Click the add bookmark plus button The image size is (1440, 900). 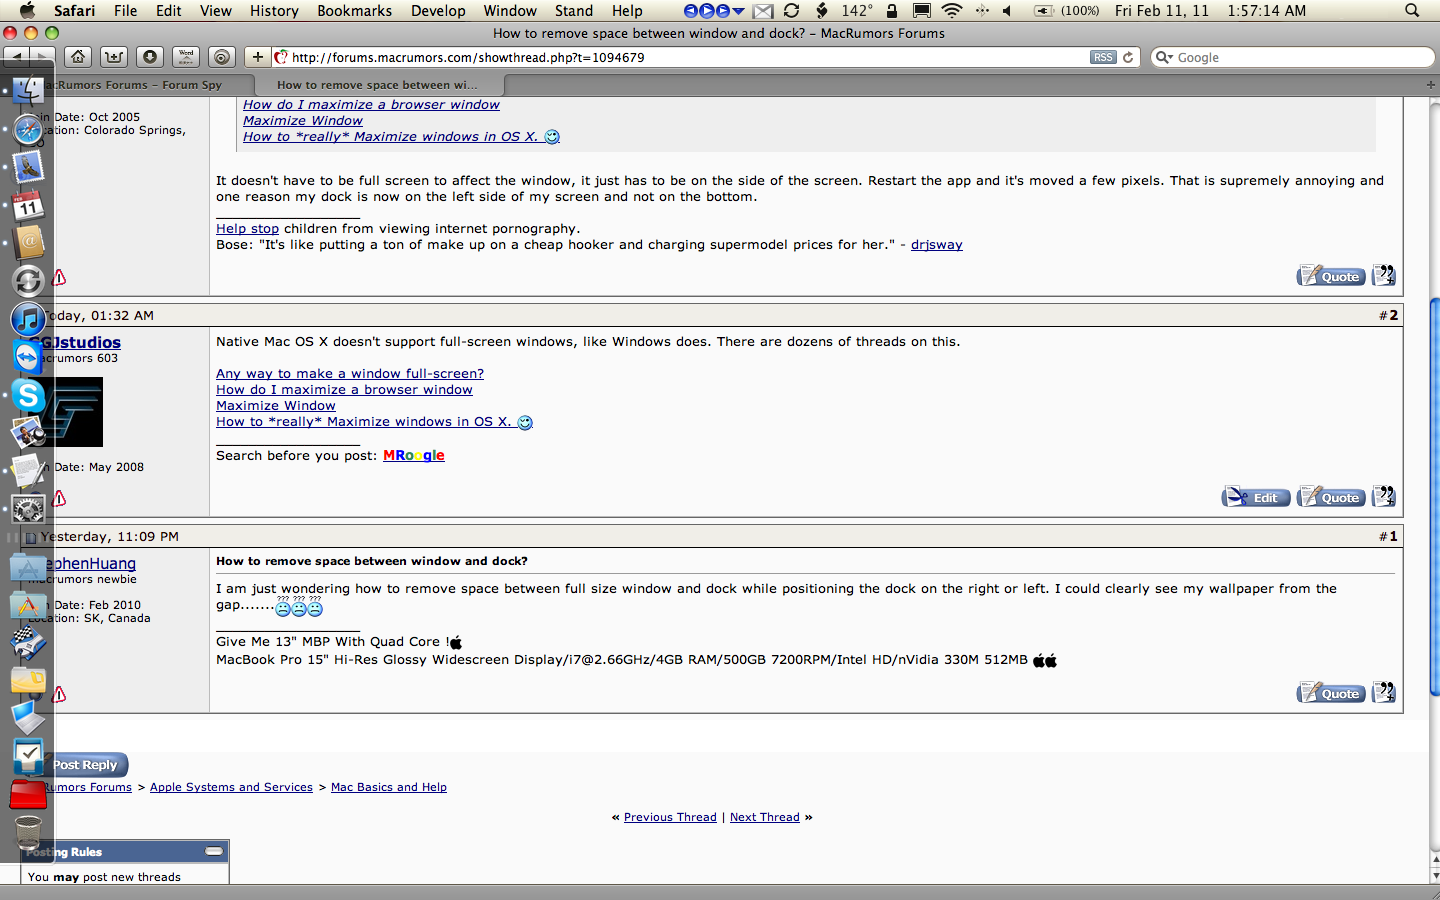tap(257, 57)
